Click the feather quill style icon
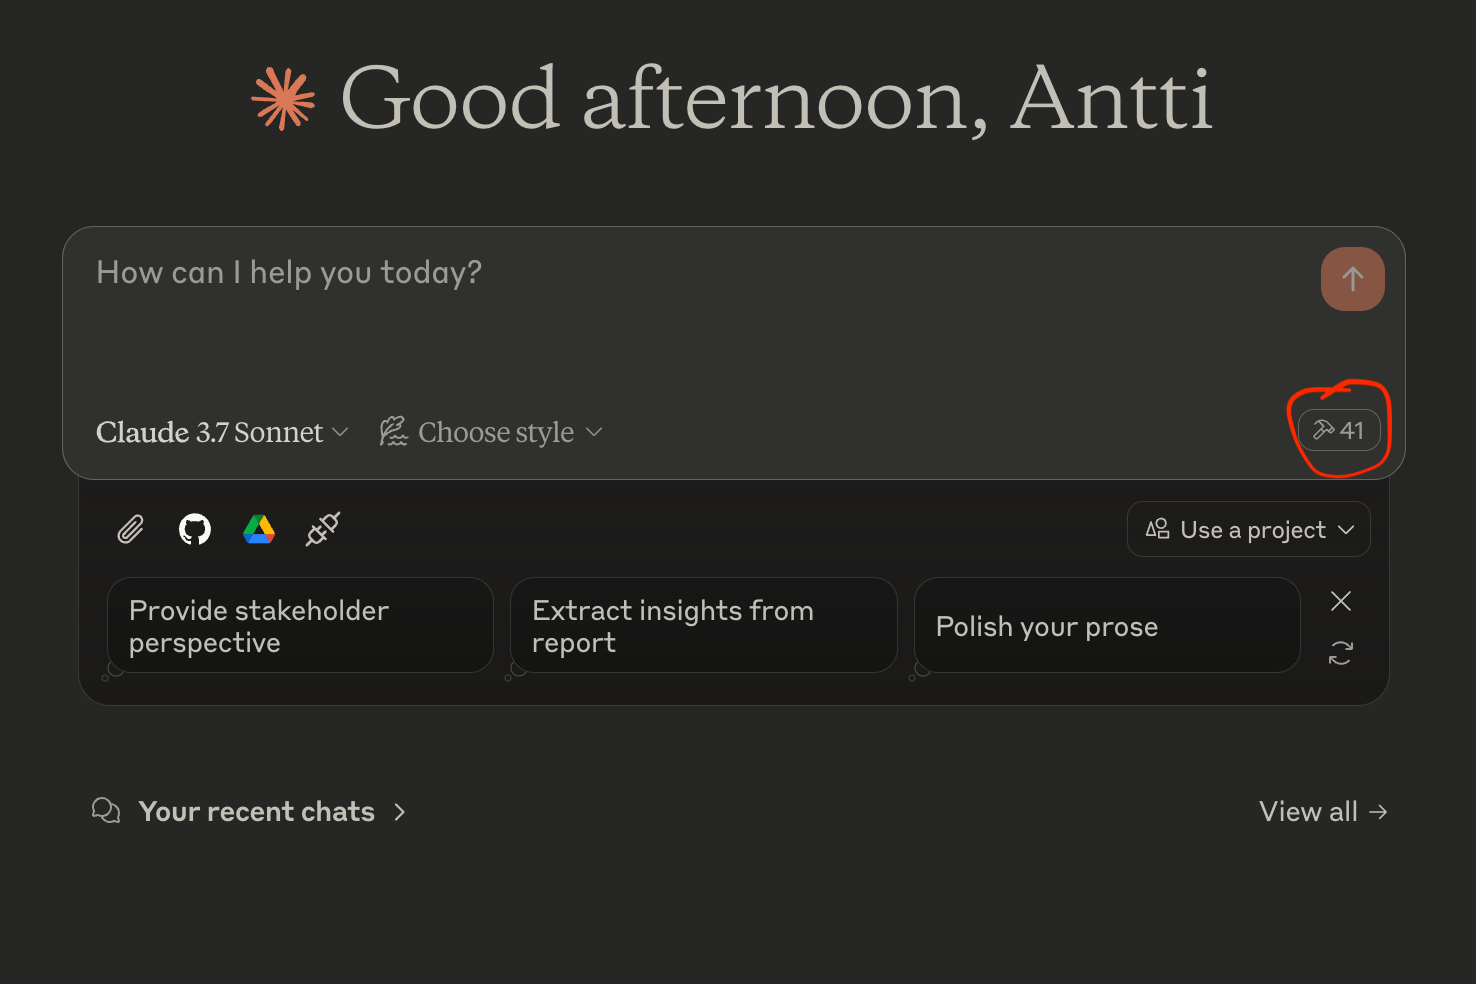The image size is (1476, 984). [393, 431]
